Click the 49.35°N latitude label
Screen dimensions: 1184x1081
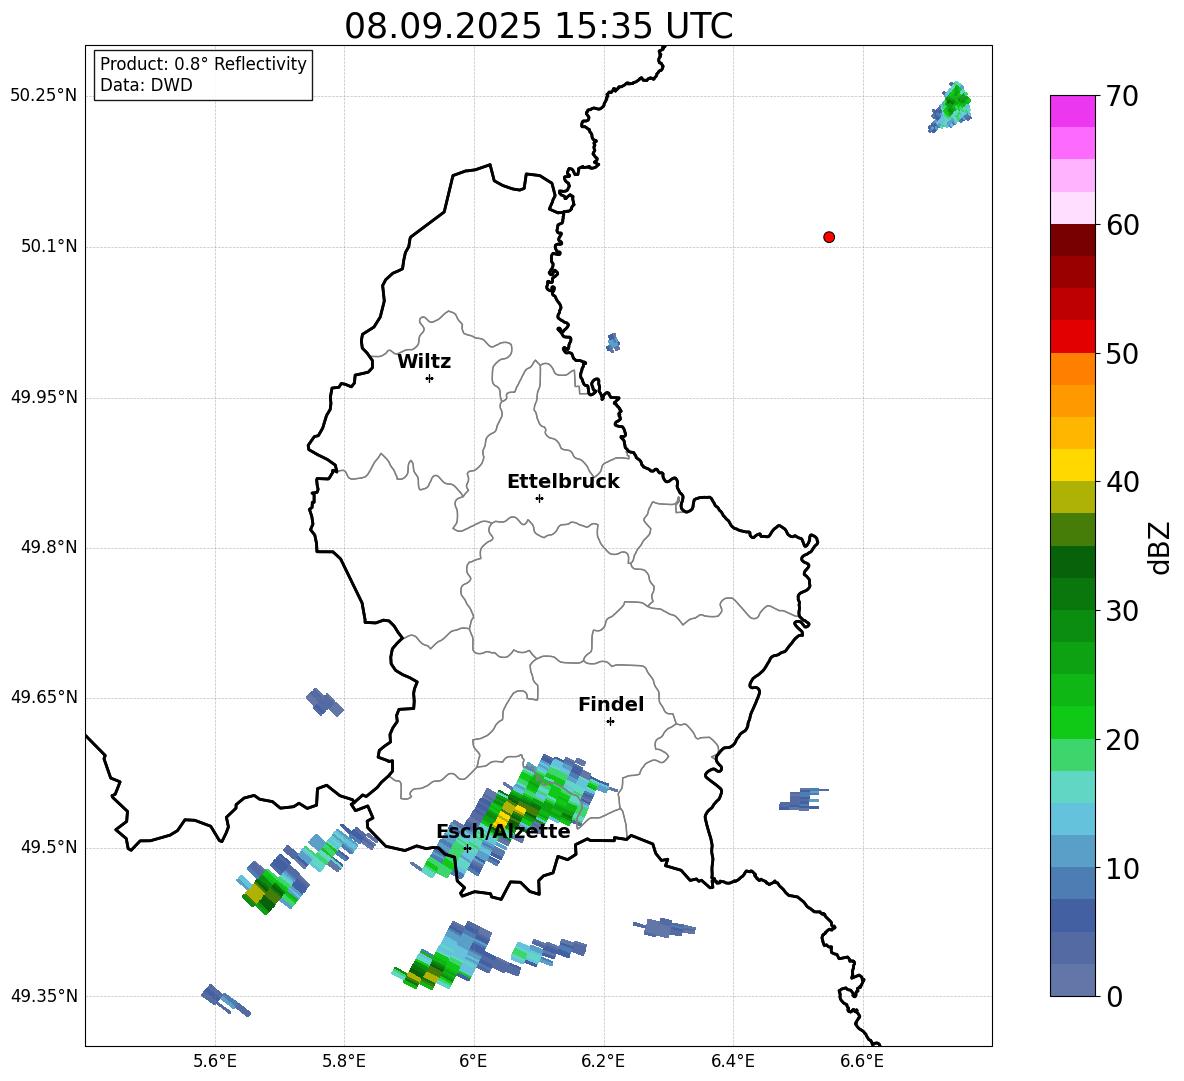43,996
